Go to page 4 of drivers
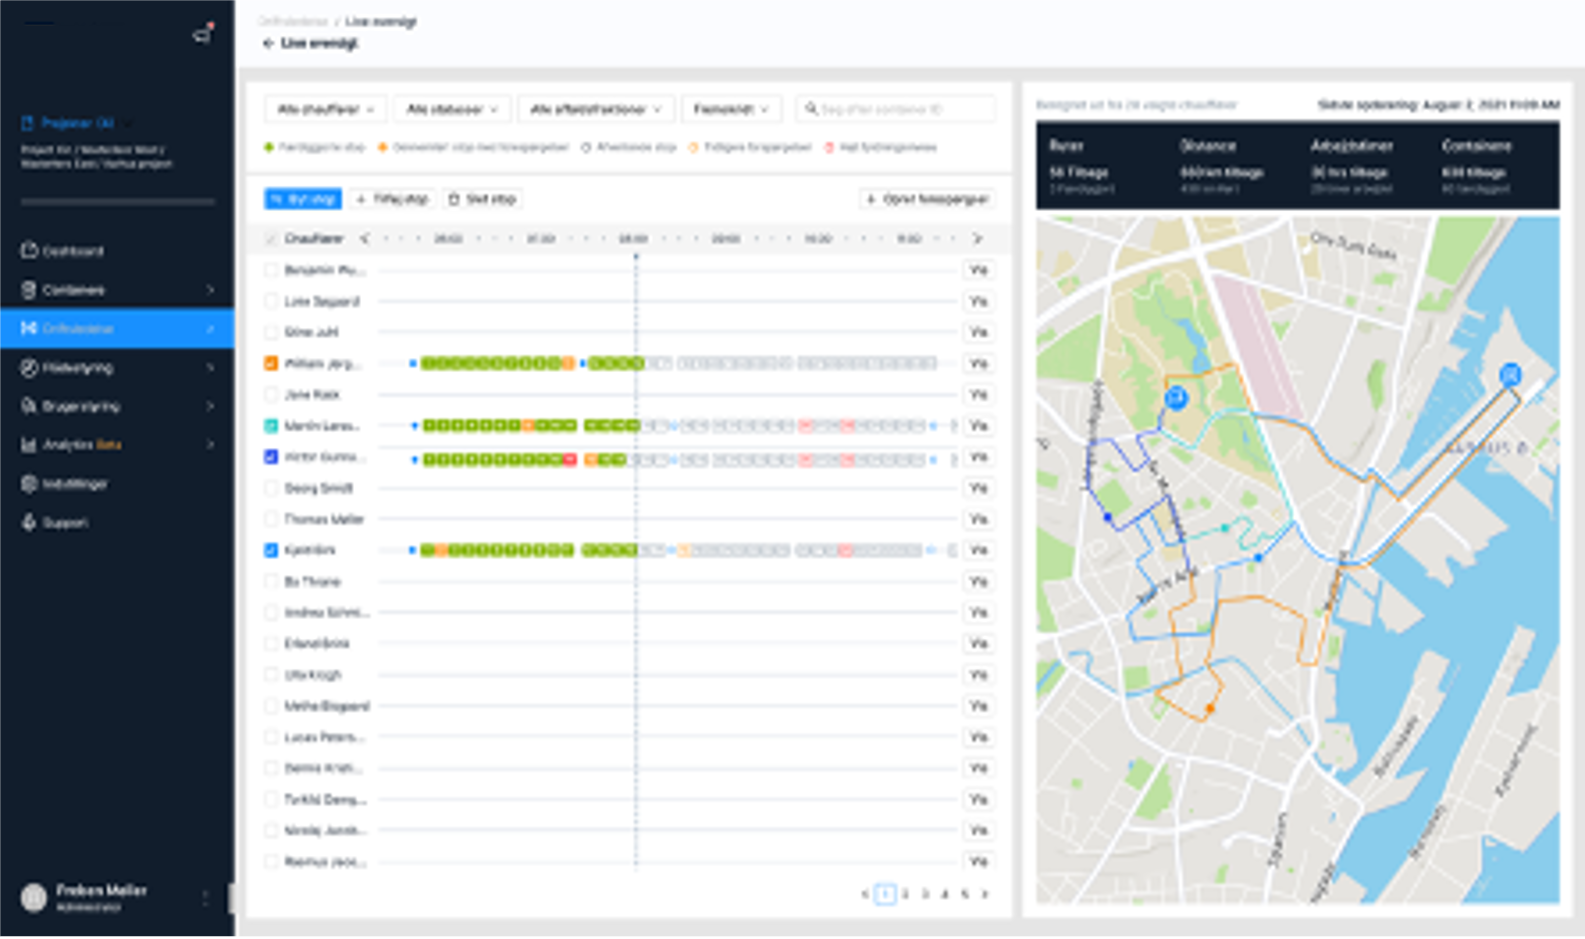The width and height of the screenshot is (1585, 939). (x=945, y=894)
